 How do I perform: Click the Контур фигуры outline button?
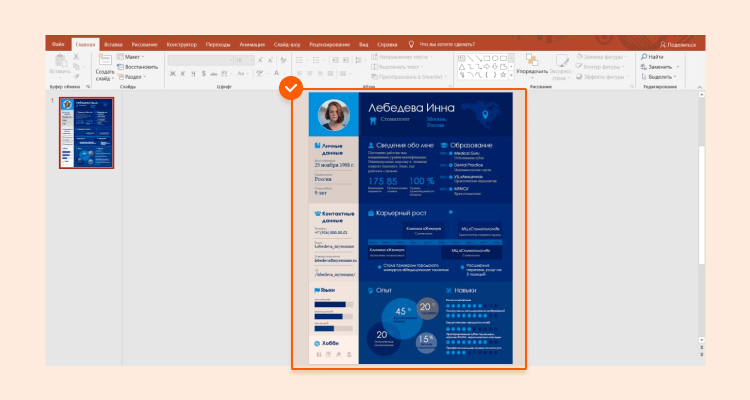[601, 67]
